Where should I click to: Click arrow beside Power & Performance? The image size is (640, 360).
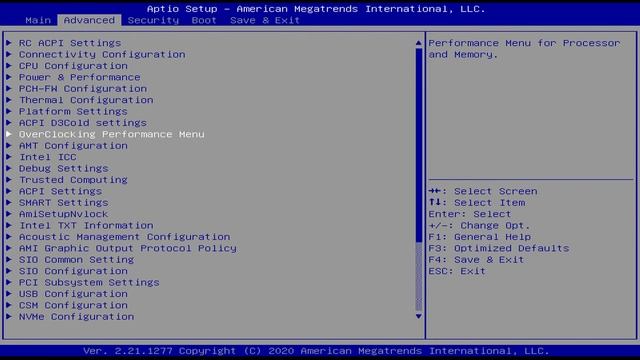(9, 77)
